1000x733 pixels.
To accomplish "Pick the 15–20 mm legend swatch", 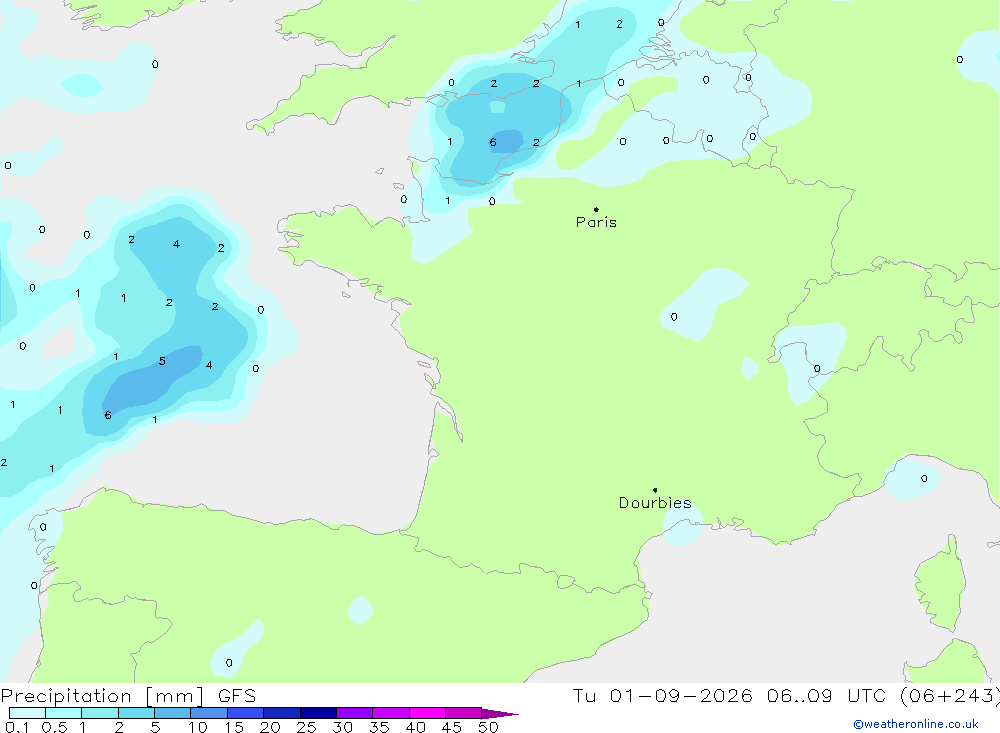I will click(245, 713).
